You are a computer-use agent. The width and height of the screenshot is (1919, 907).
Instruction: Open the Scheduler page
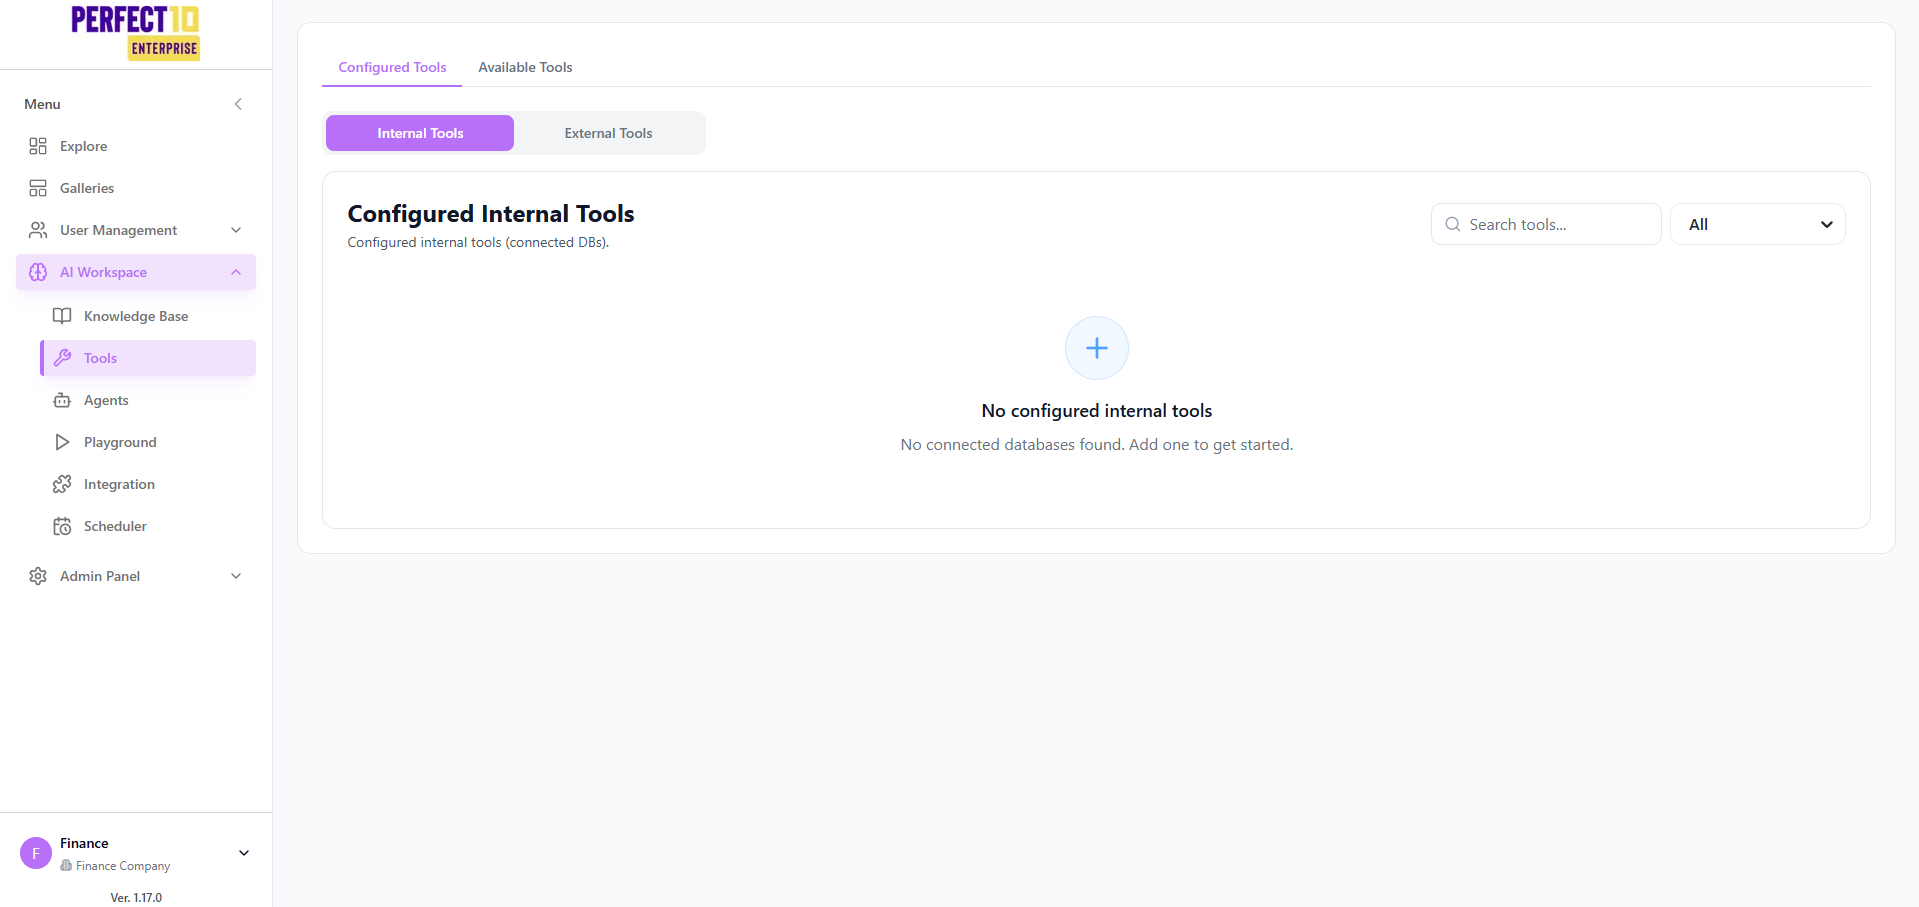[x=148, y=526]
